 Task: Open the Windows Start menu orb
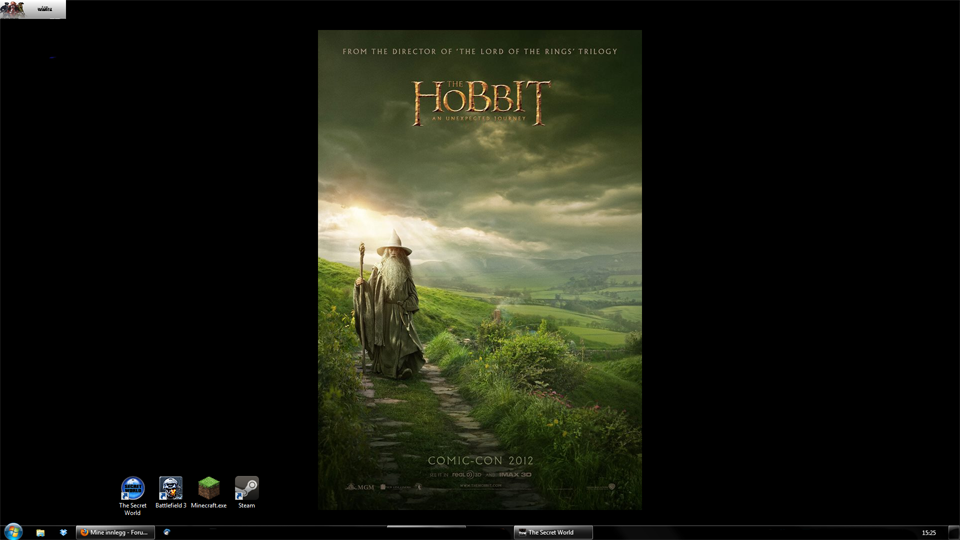[13, 531]
